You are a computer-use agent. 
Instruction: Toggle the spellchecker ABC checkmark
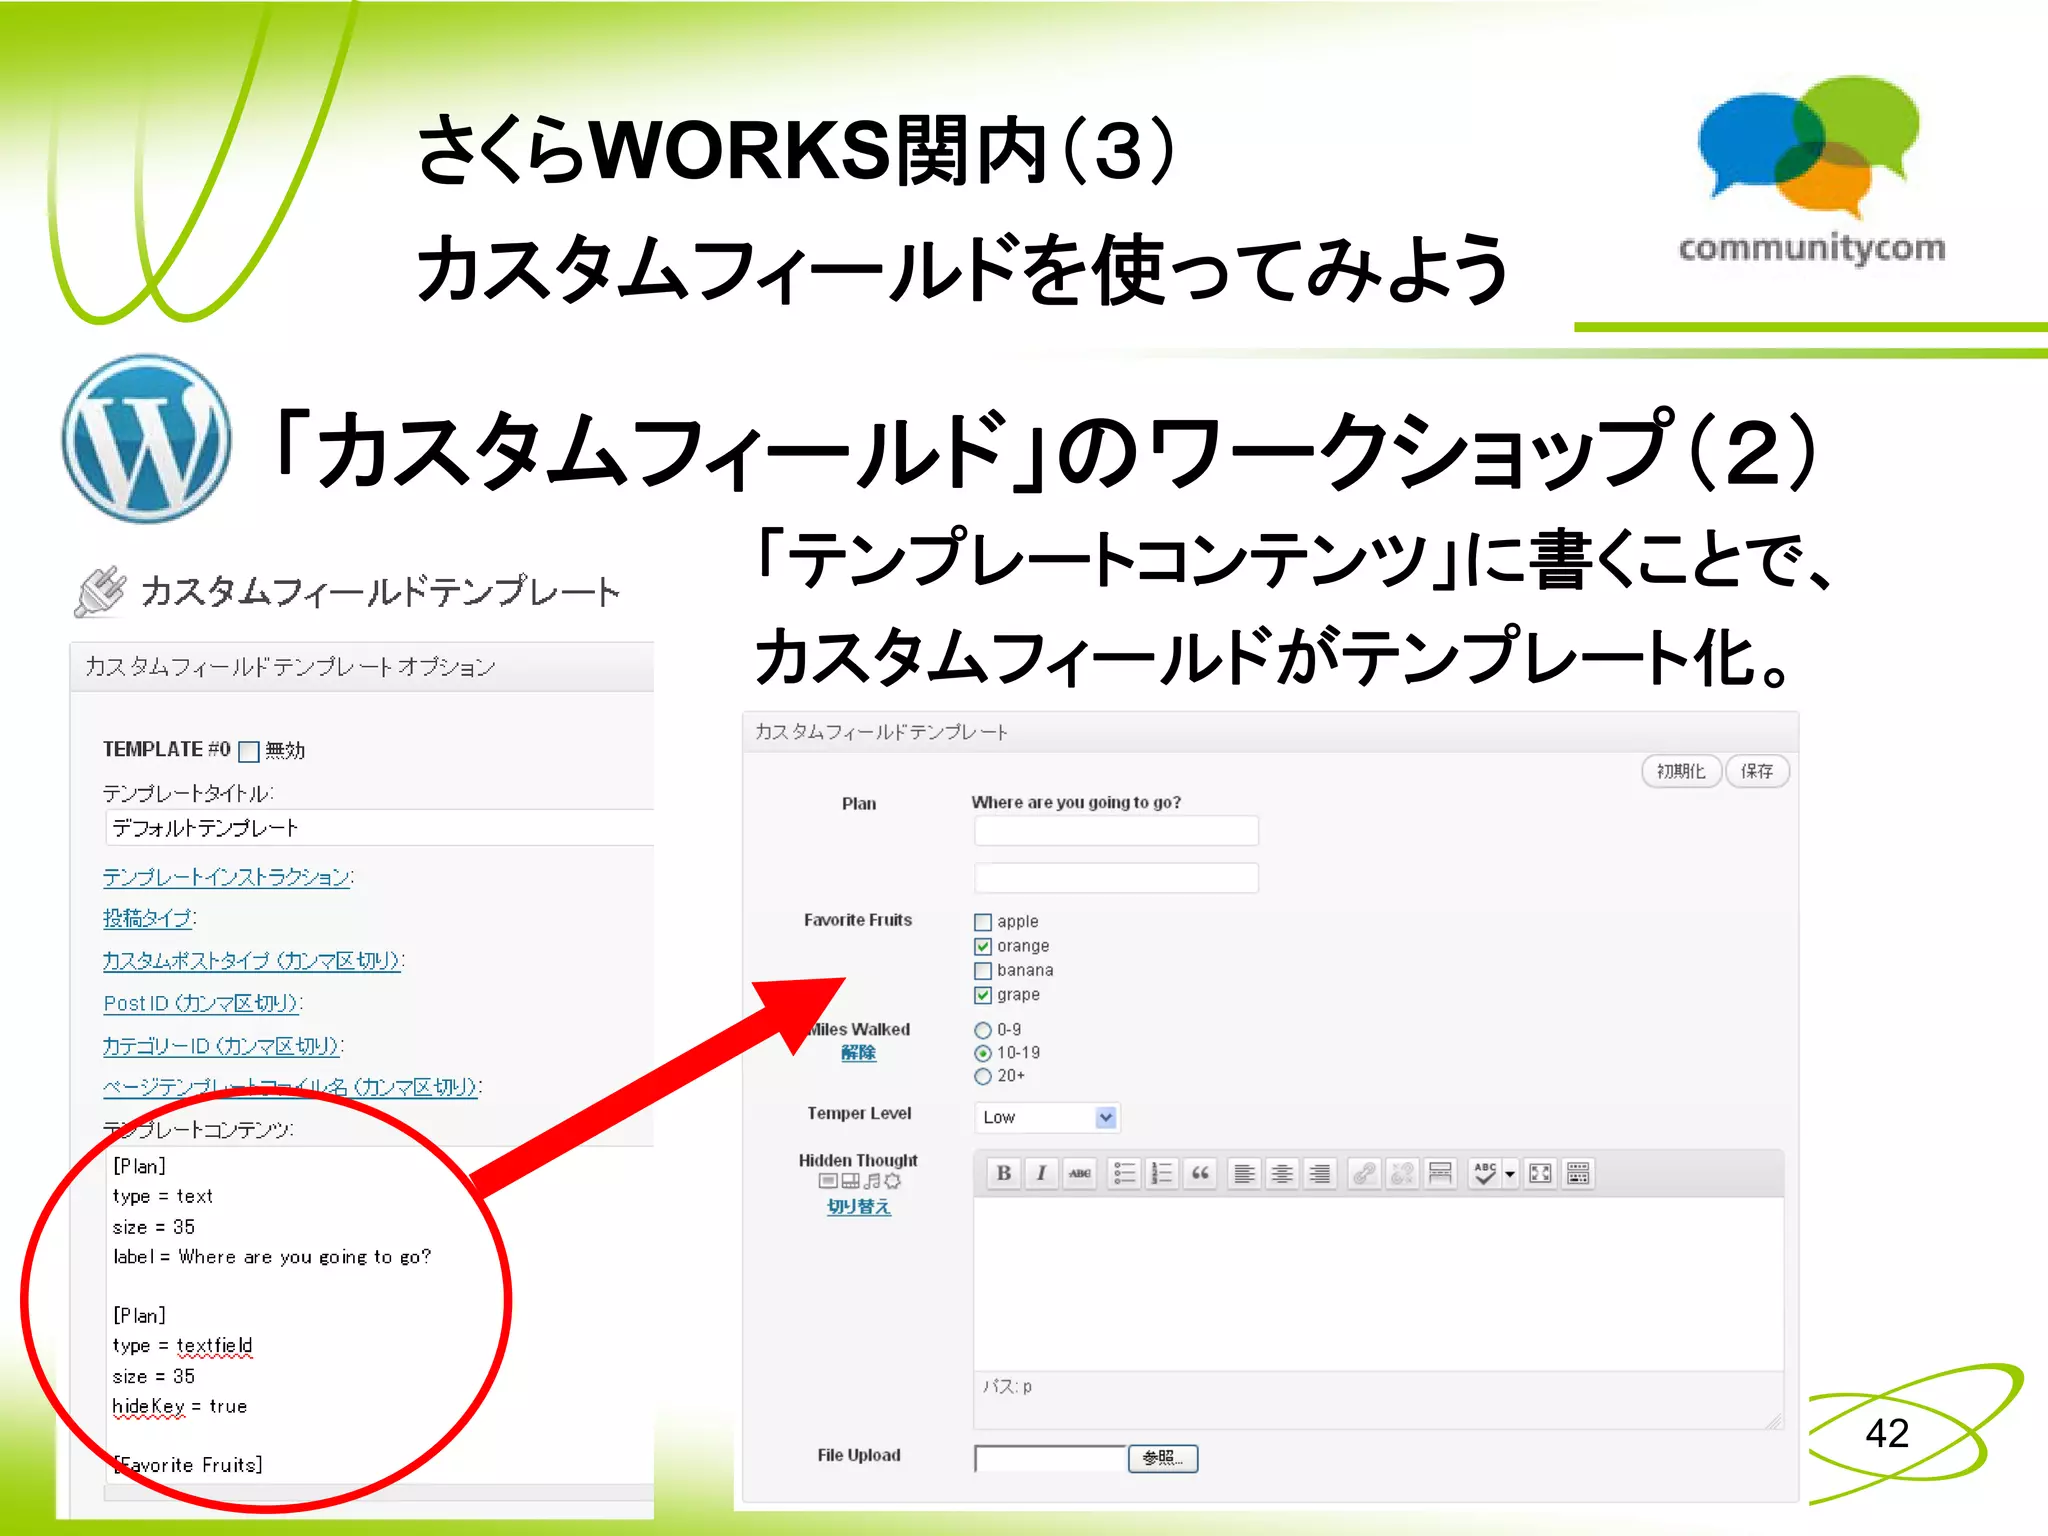[1485, 1173]
